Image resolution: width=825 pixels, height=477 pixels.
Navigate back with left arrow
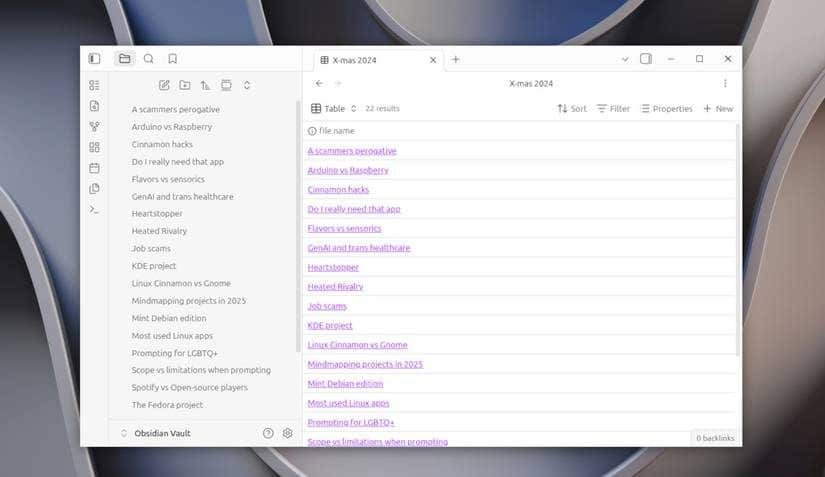tap(319, 83)
